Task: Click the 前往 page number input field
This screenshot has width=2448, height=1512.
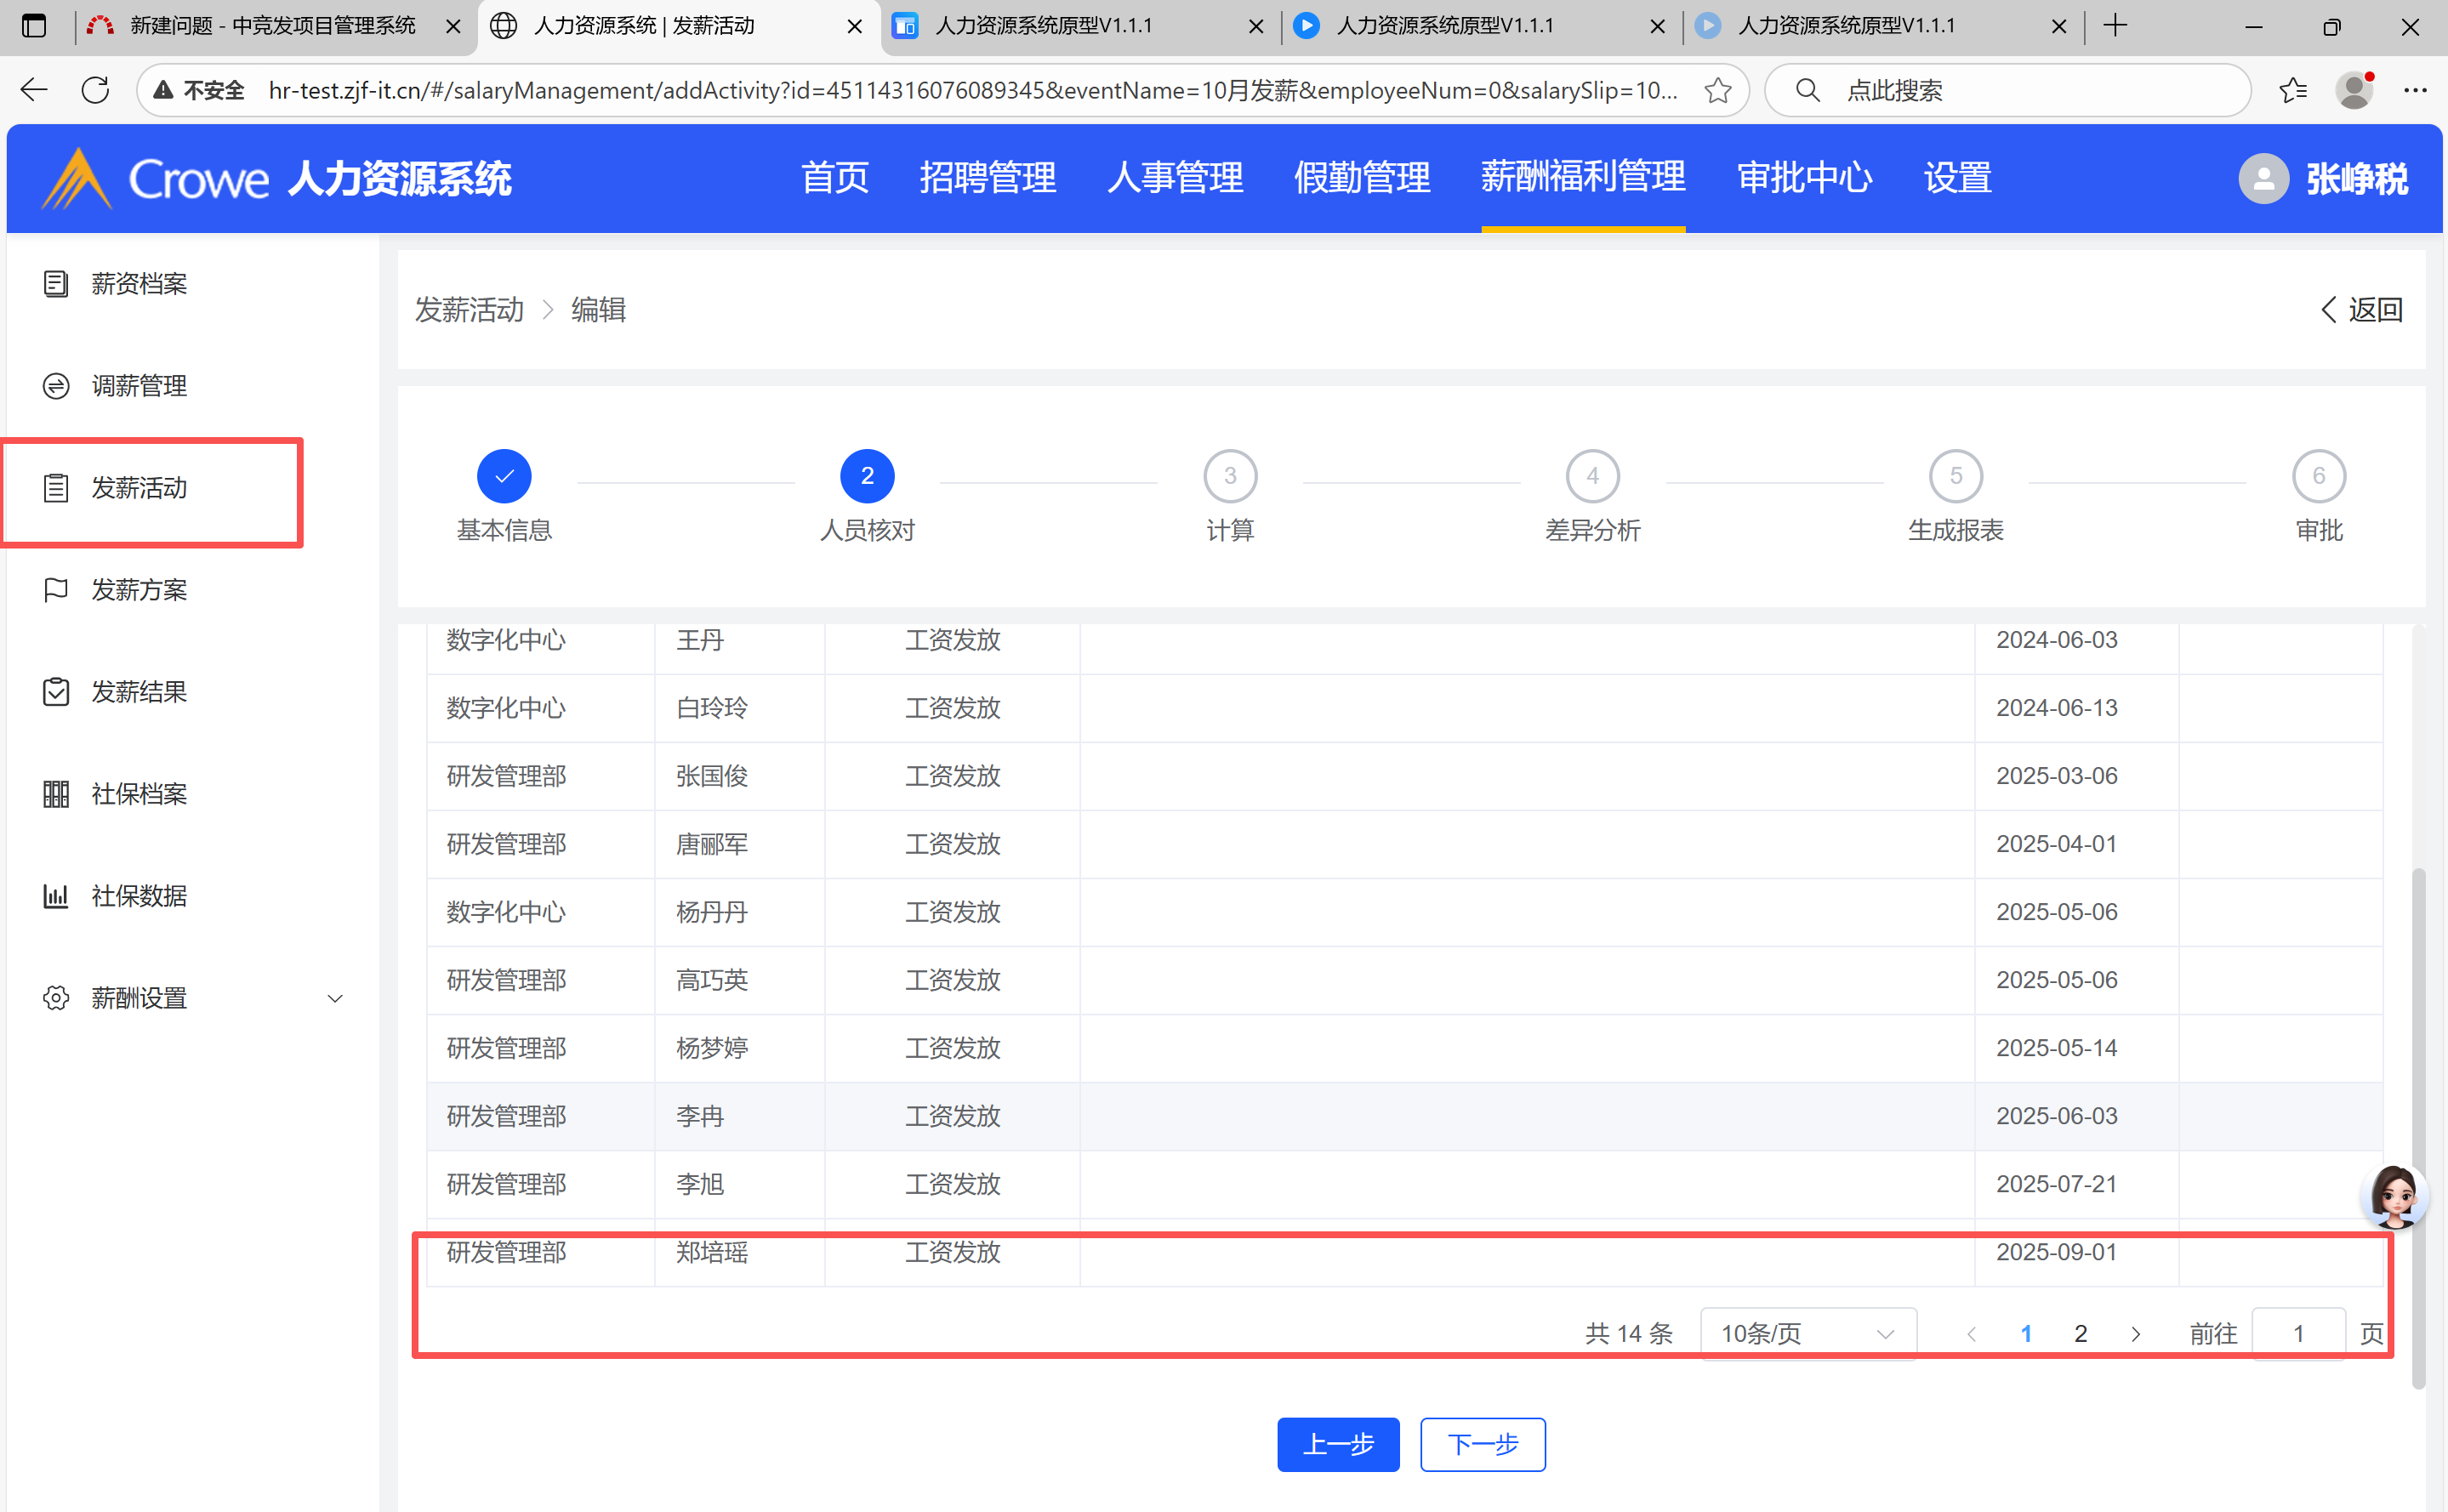Action: tap(2297, 1333)
